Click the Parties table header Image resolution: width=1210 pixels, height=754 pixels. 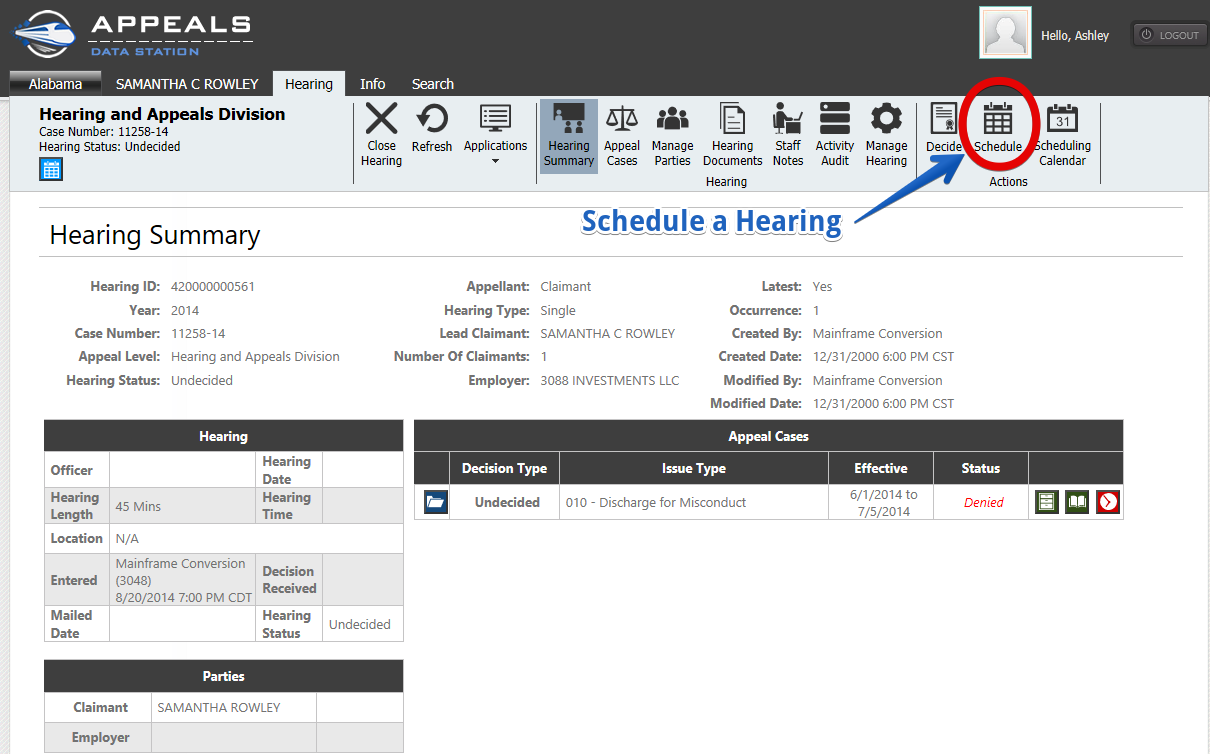click(224, 676)
